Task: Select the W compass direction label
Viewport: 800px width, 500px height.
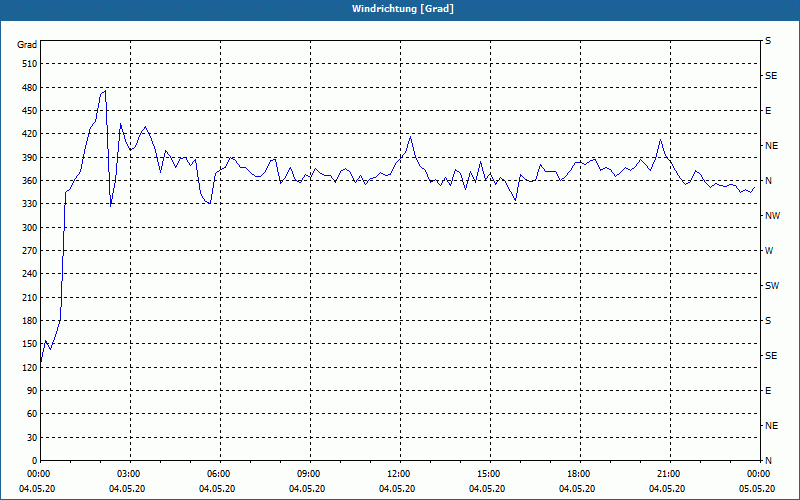Action: coord(769,251)
